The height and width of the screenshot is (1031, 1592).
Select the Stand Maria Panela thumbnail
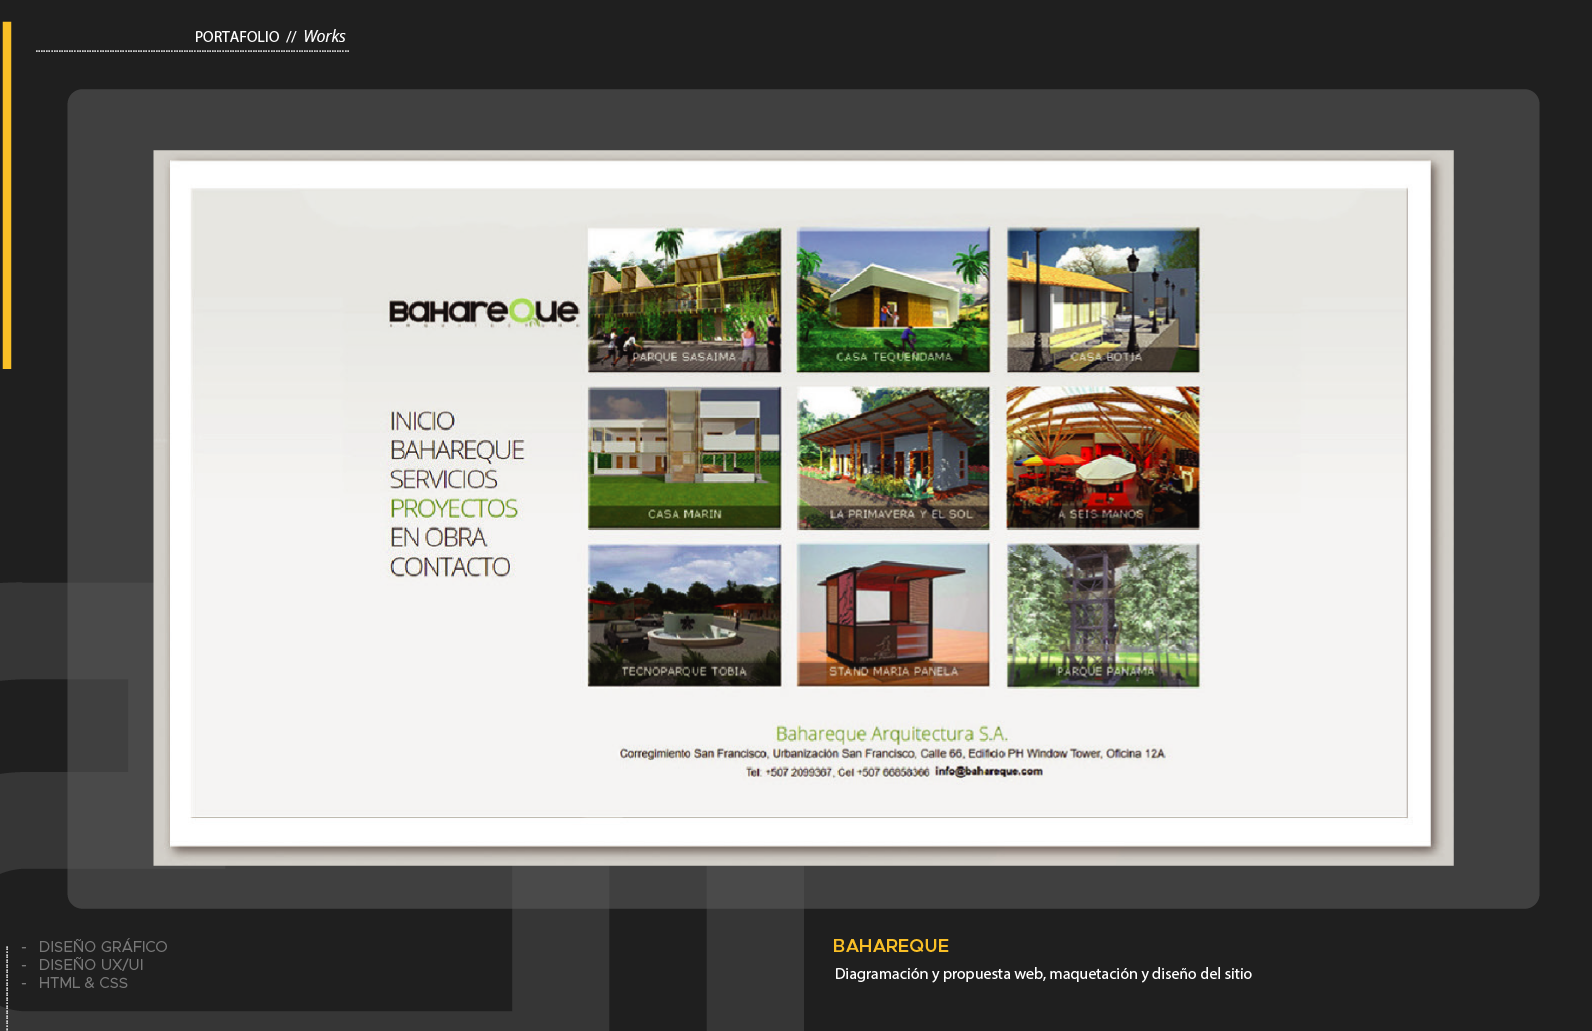pyautogui.click(x=893, y=615)
